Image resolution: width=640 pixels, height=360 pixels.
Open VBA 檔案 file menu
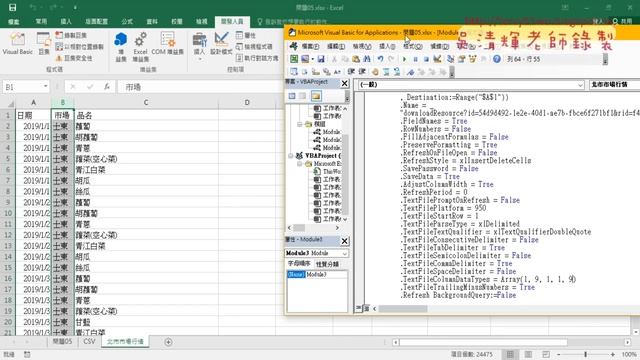point(311,47)
